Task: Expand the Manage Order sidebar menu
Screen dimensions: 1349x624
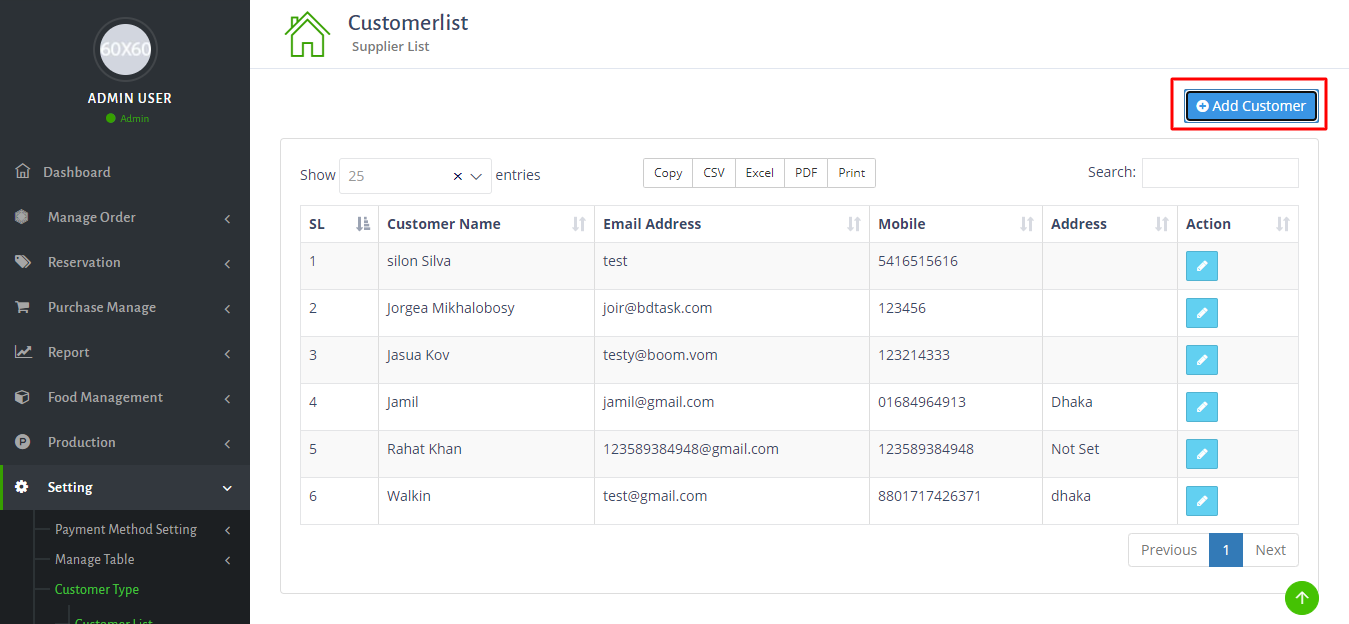Action: pyautogui.click(x=124, y=217)
